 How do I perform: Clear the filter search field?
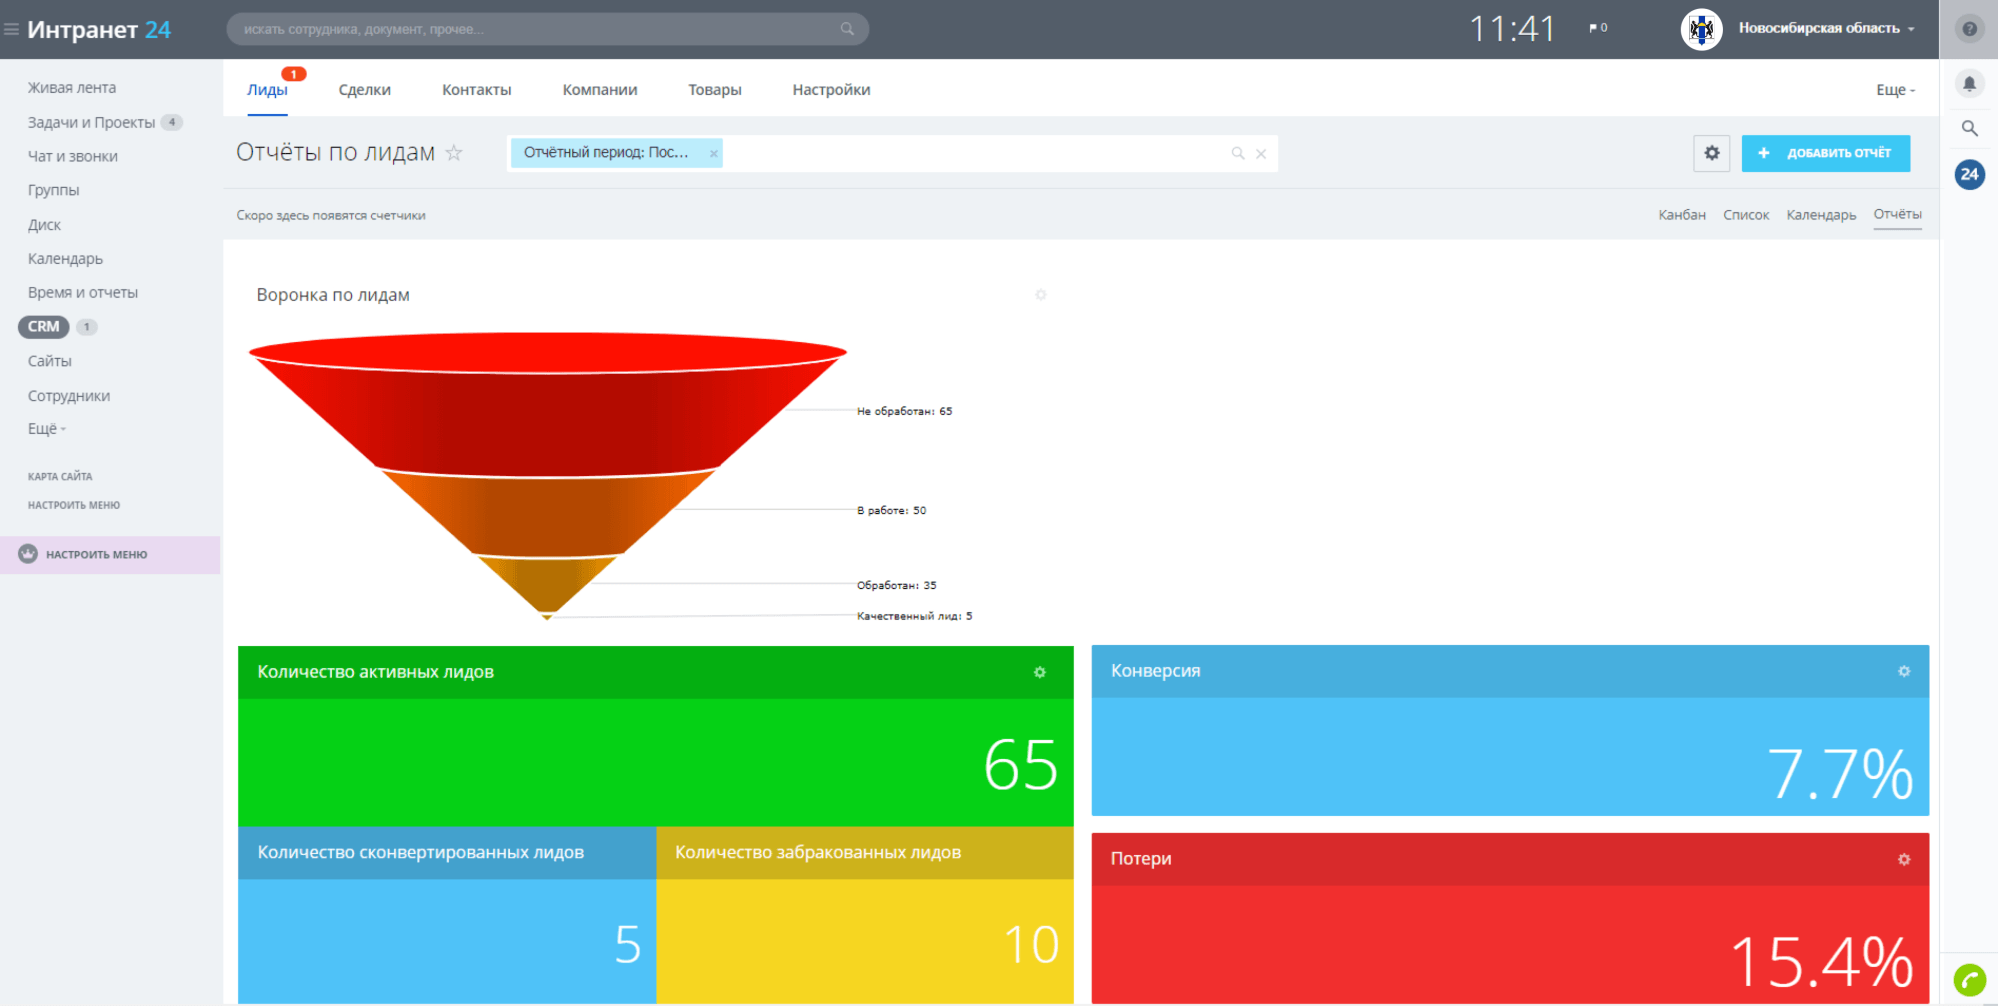click(1261, 154)
